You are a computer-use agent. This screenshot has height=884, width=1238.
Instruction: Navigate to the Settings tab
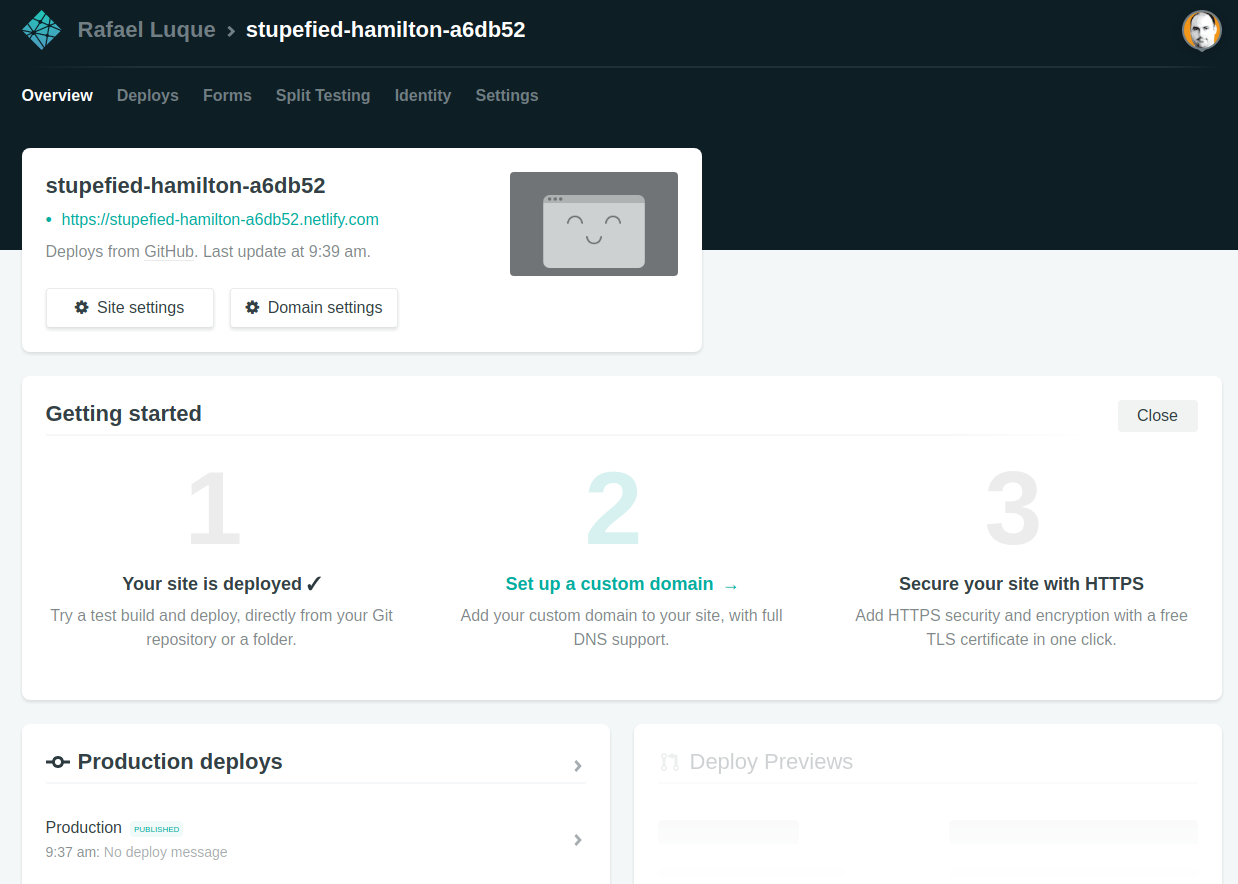coord(507,96)
